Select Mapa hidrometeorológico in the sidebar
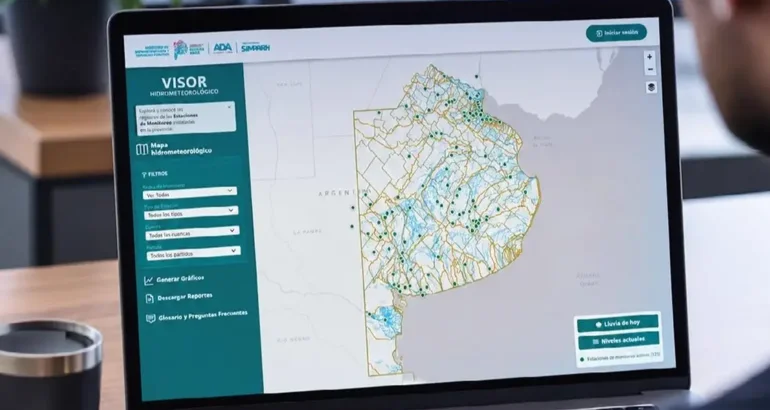Viewport: 770px width, 410px height. (x=175, y=149)
